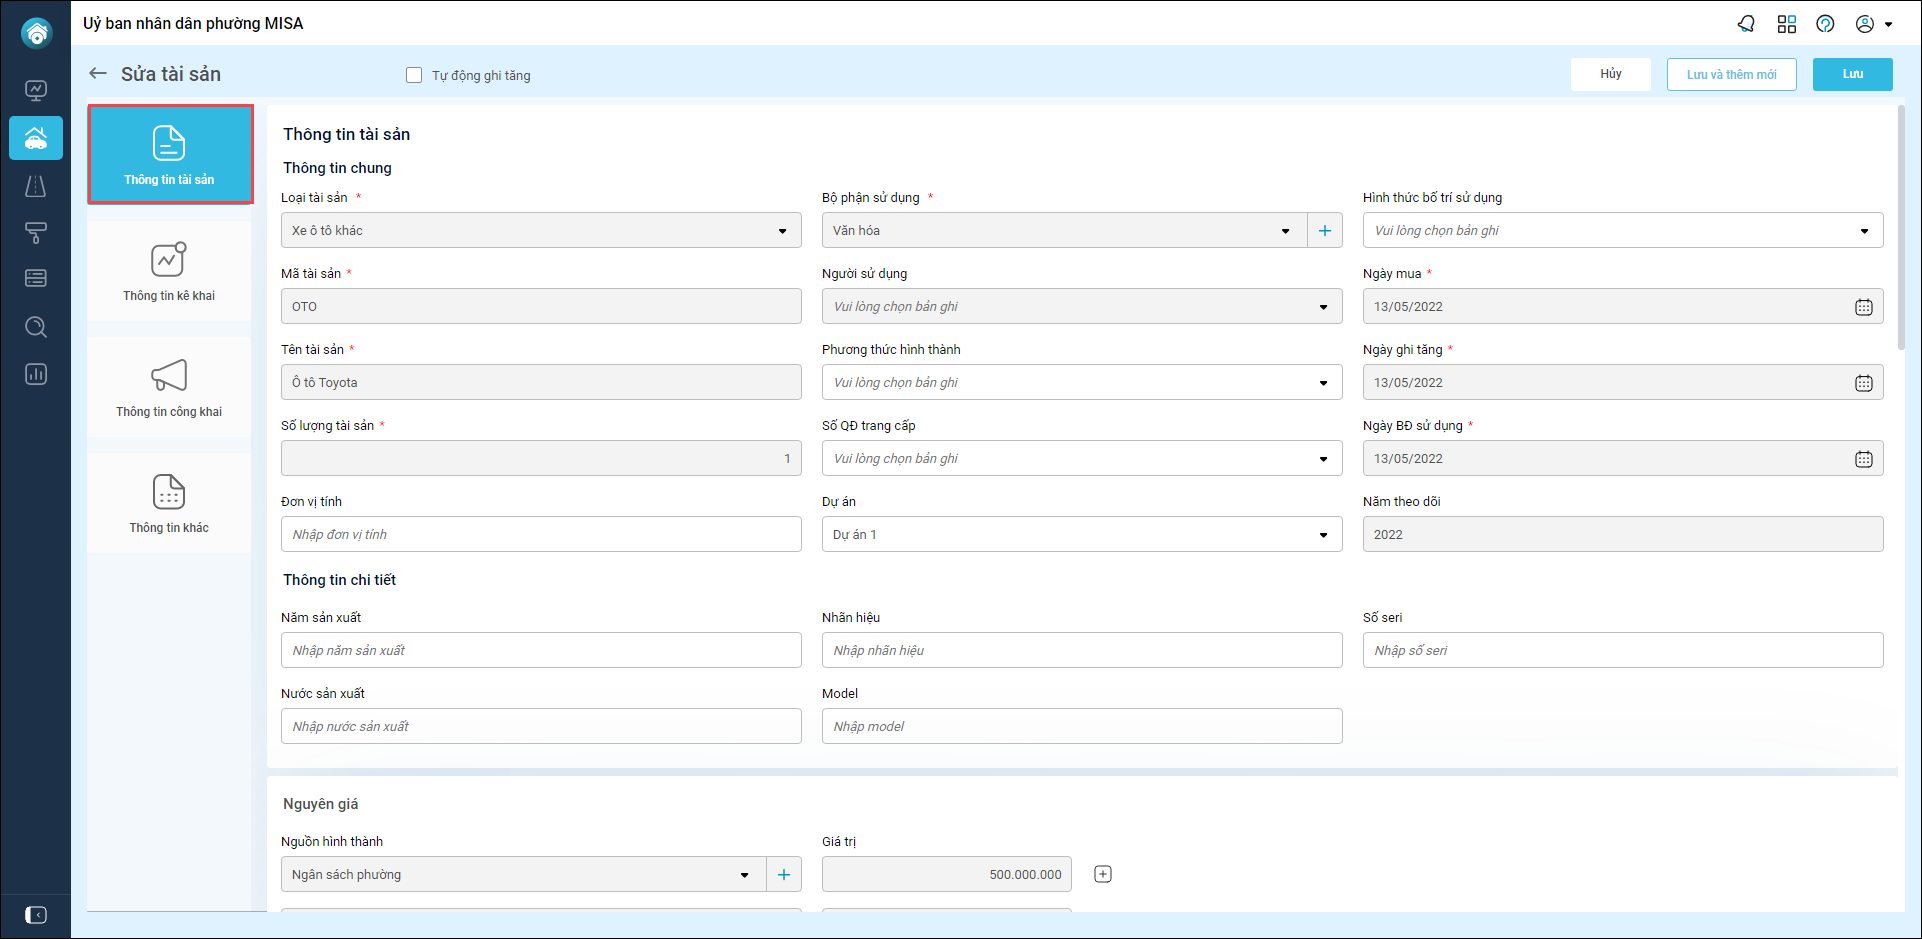Click the Hủy button
Image resolution: width=1922 pixels, height=939 pixels.
[x=1610, y=74]
